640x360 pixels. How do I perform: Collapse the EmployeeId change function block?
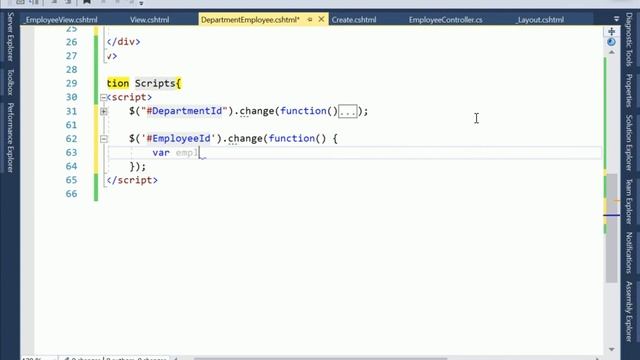[x=104, y=139]
